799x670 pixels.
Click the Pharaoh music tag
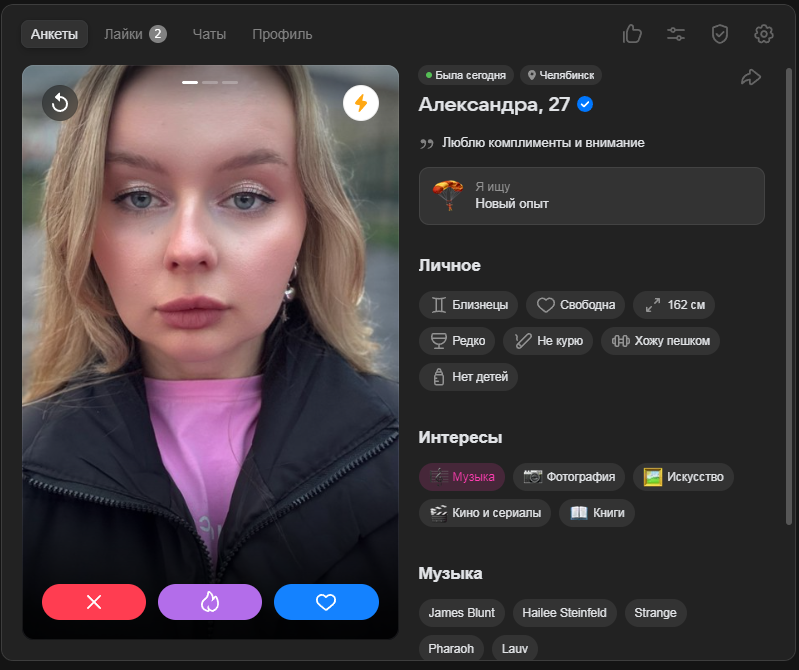[x=451, y=648]
